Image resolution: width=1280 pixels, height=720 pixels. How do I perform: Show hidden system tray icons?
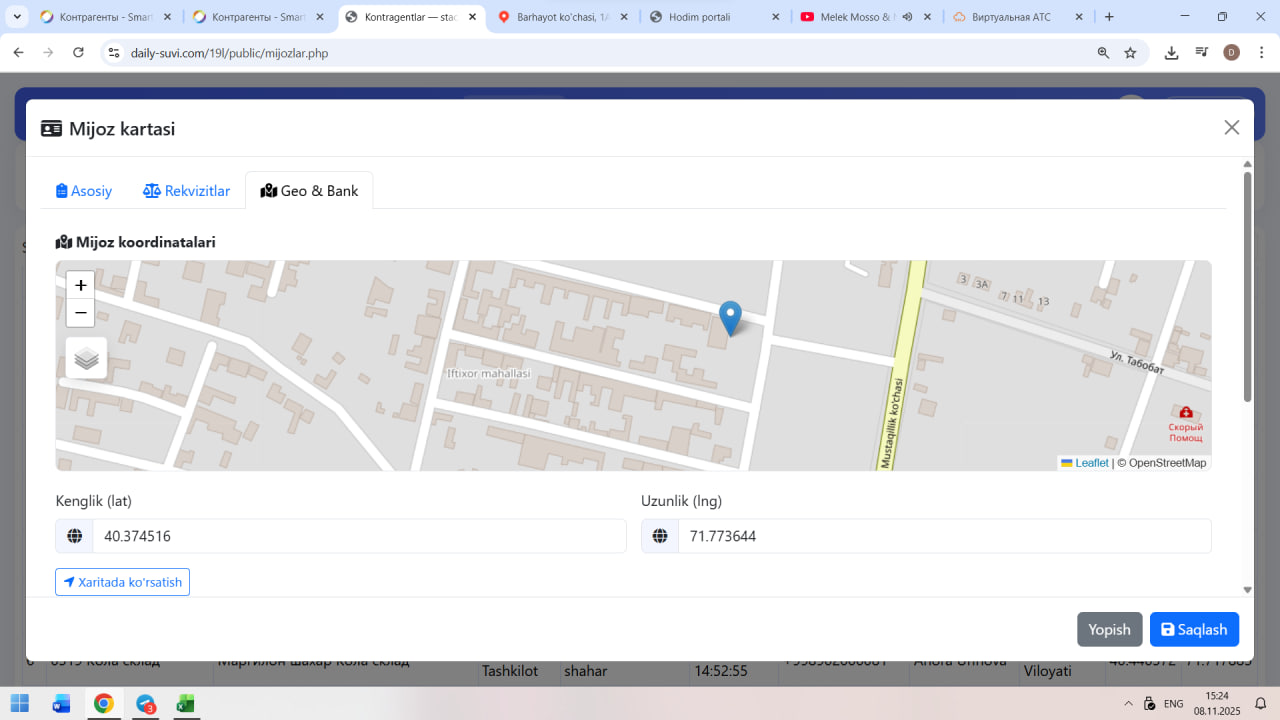[x=1129, y=703]
